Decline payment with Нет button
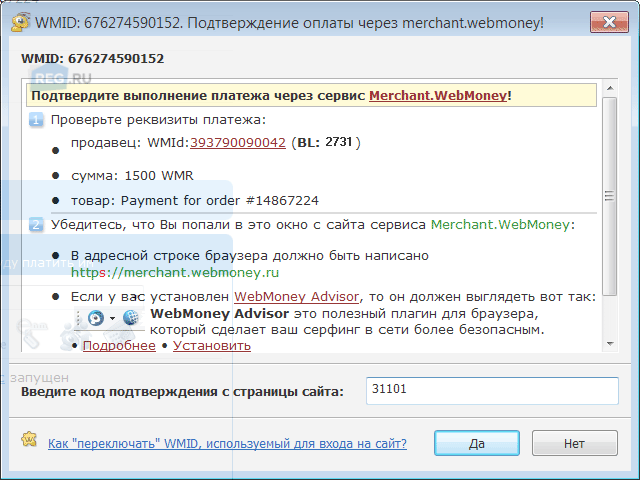This screenshot has height=480, width=640. pos(574,443)
